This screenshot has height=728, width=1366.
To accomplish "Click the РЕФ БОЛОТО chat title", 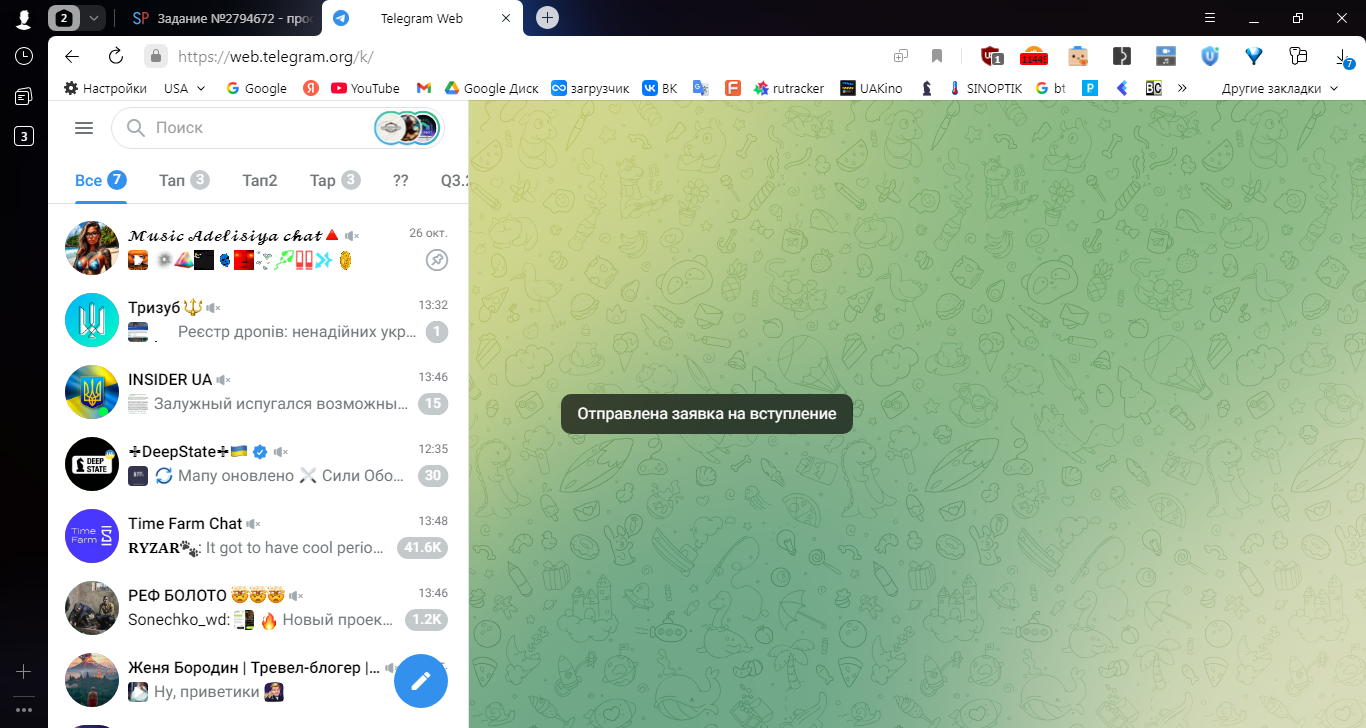I will point(178,595).
